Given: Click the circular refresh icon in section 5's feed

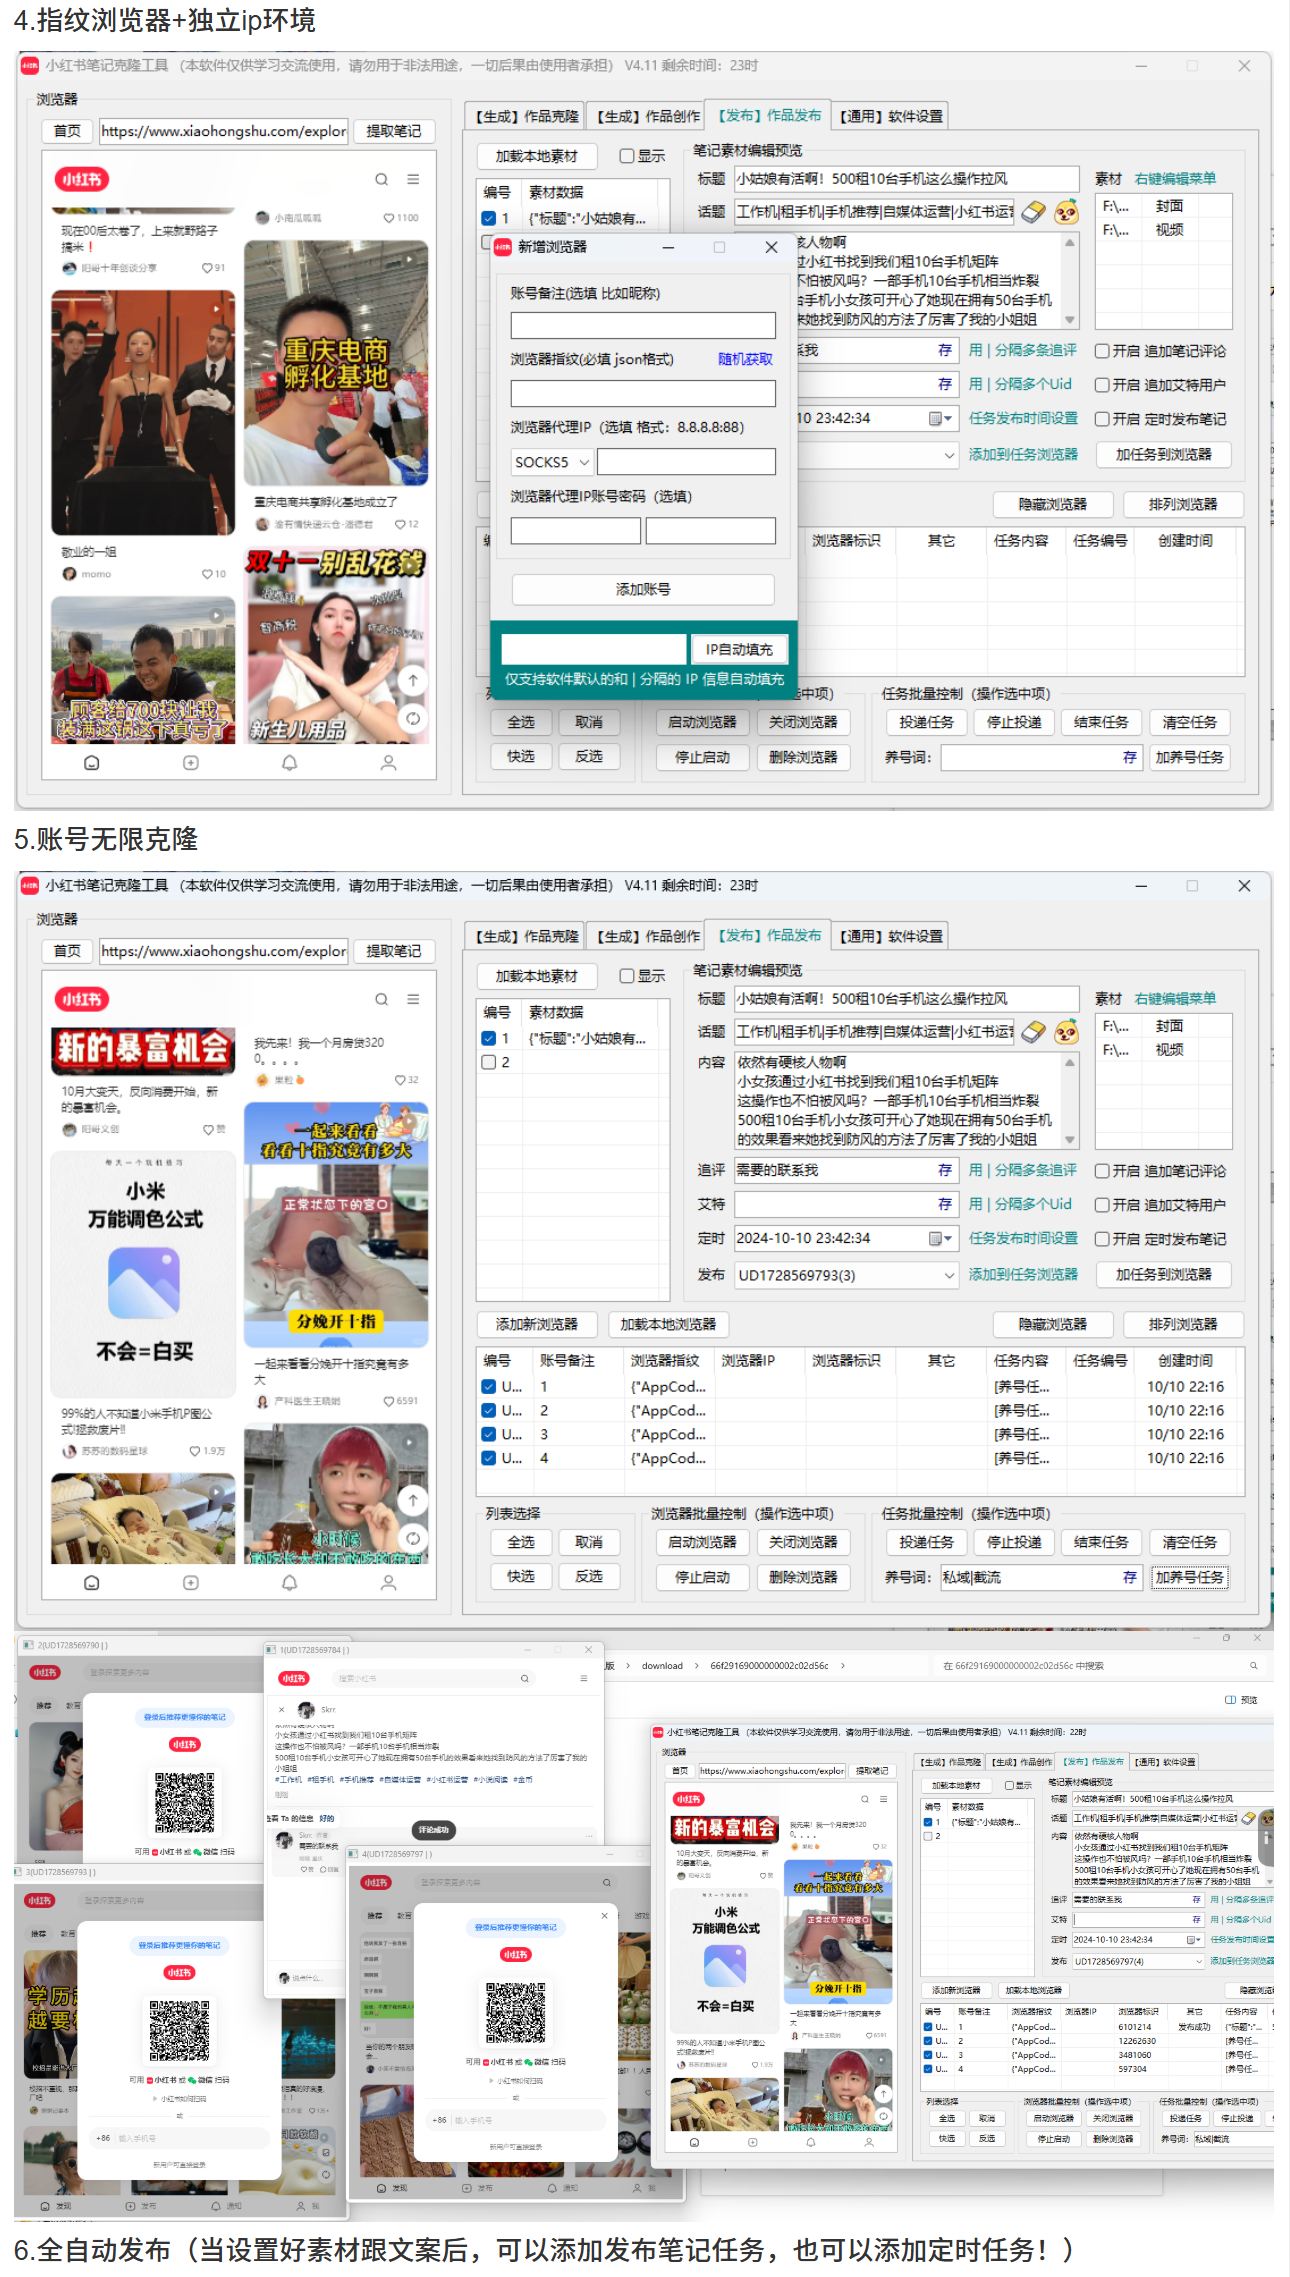Looking at the screenshot, I should pyautogui.click(x=412, y=1538).
